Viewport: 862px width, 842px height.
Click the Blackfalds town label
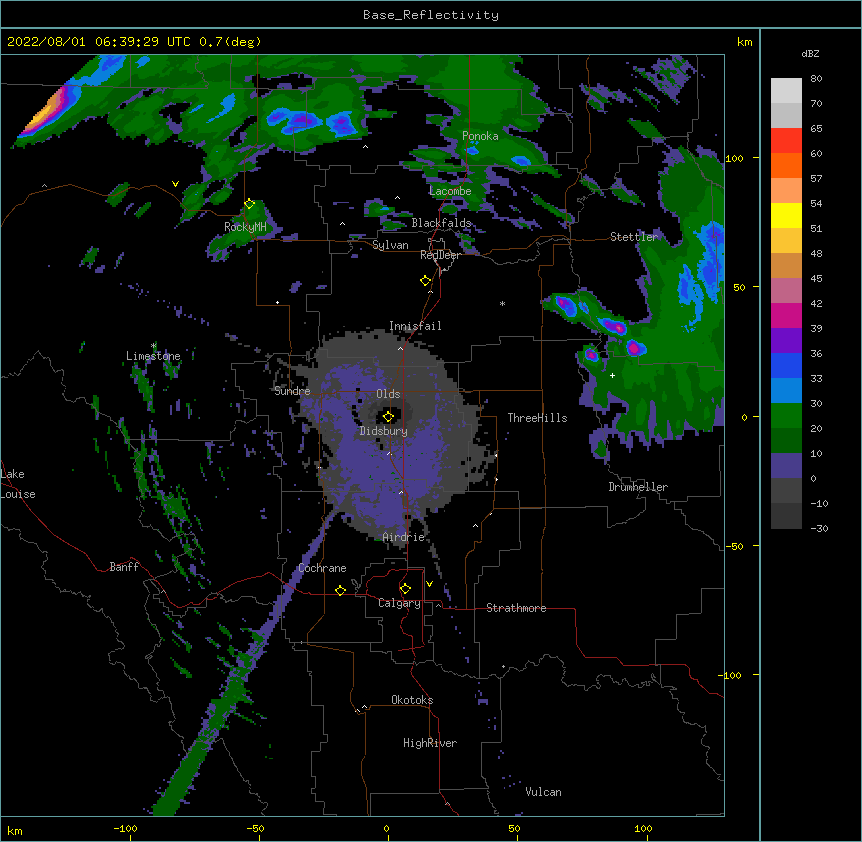441,223
